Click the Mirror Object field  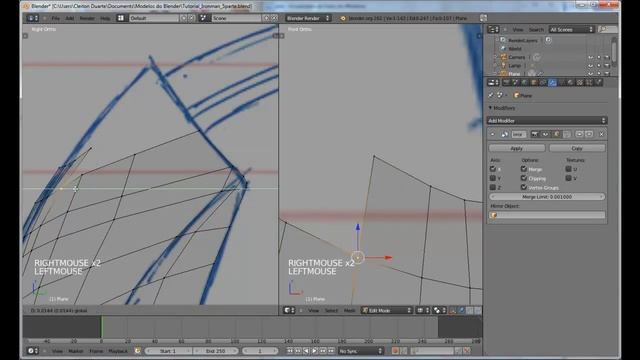547,215
